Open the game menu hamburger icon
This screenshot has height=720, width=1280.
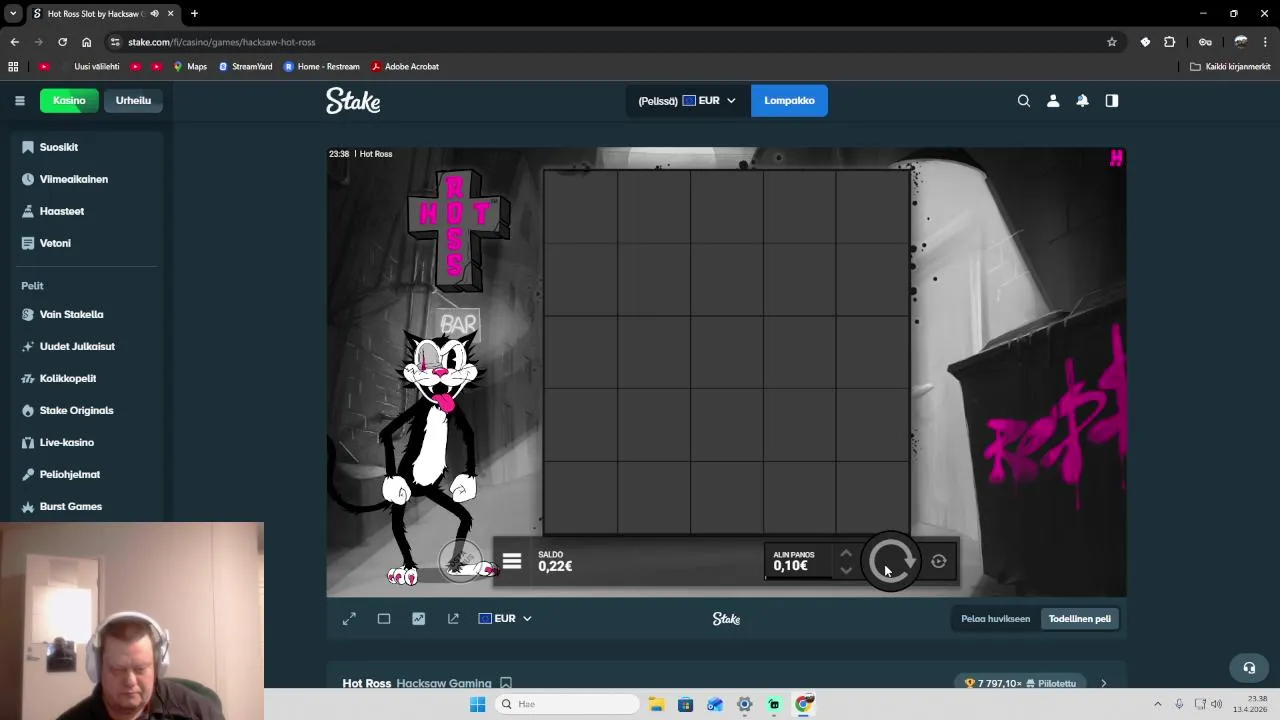(x=512, y=561)
